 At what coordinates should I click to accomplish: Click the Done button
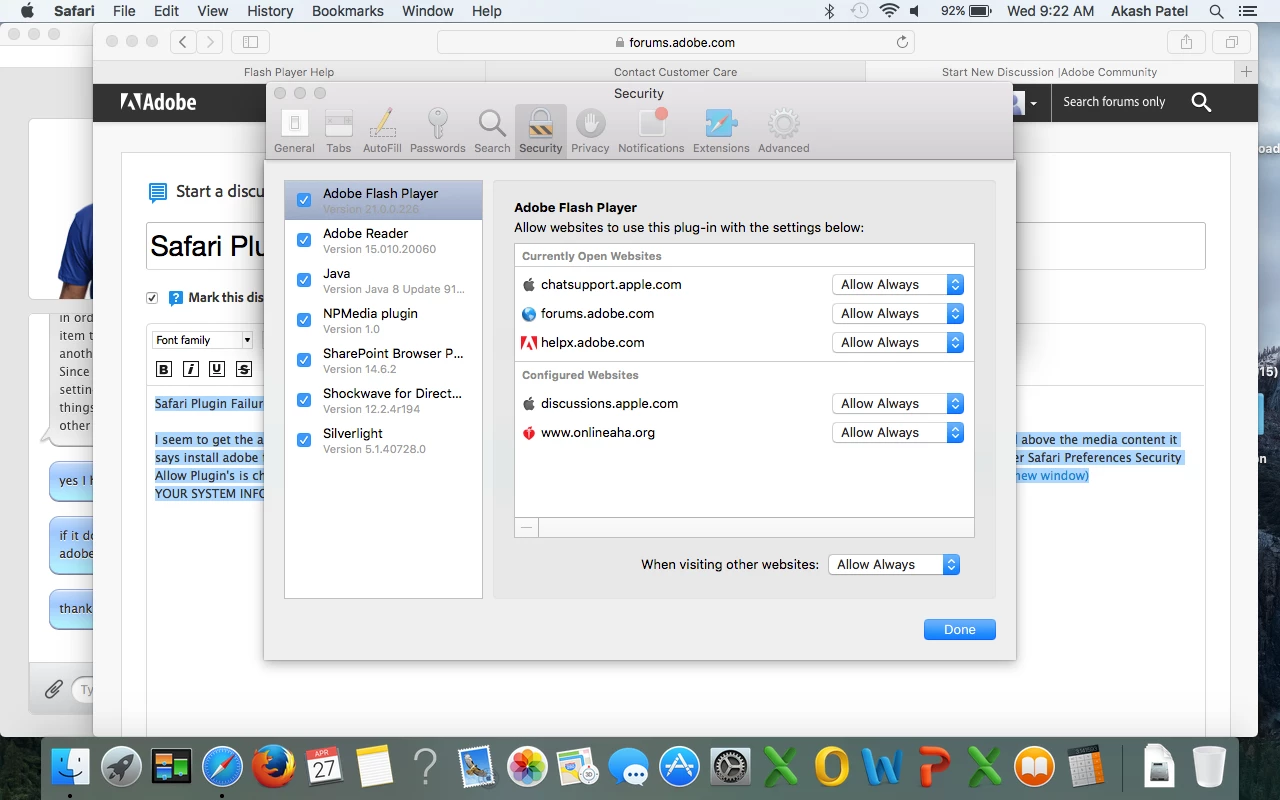[959, 630]
